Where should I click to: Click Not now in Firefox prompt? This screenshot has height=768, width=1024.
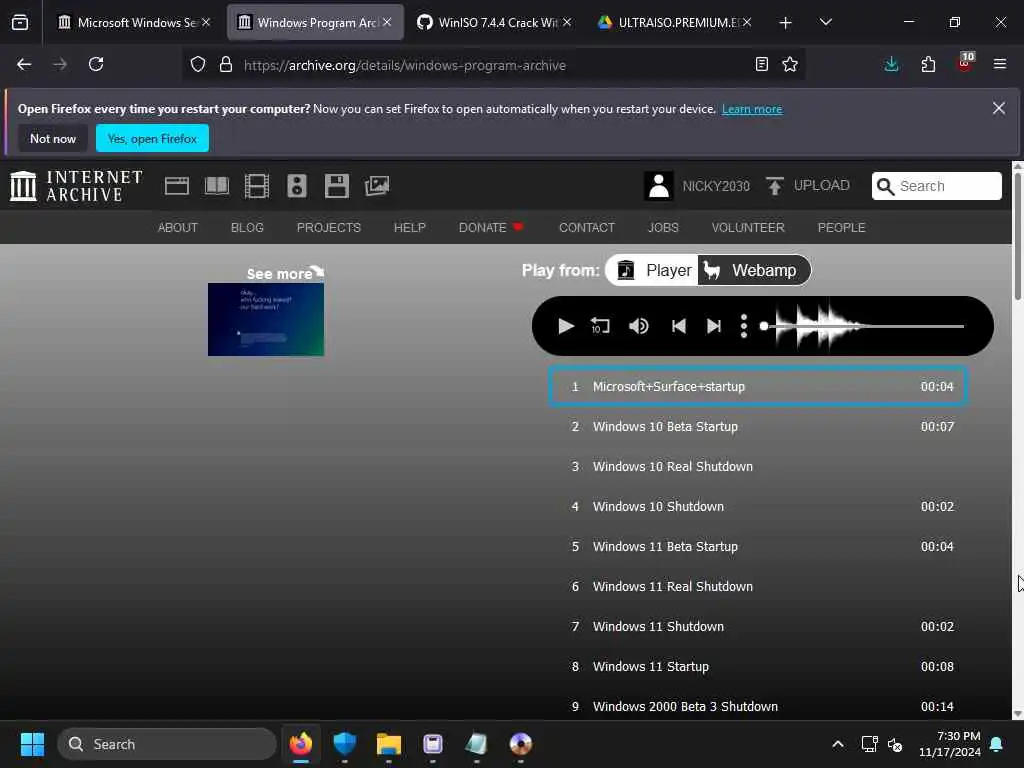coord(53,138)
